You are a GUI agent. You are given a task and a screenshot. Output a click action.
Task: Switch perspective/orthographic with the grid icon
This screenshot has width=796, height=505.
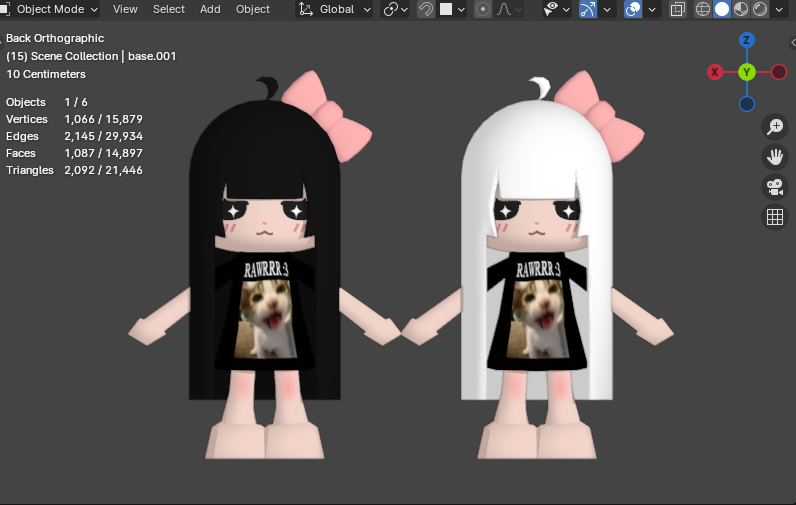pos(775,217)
